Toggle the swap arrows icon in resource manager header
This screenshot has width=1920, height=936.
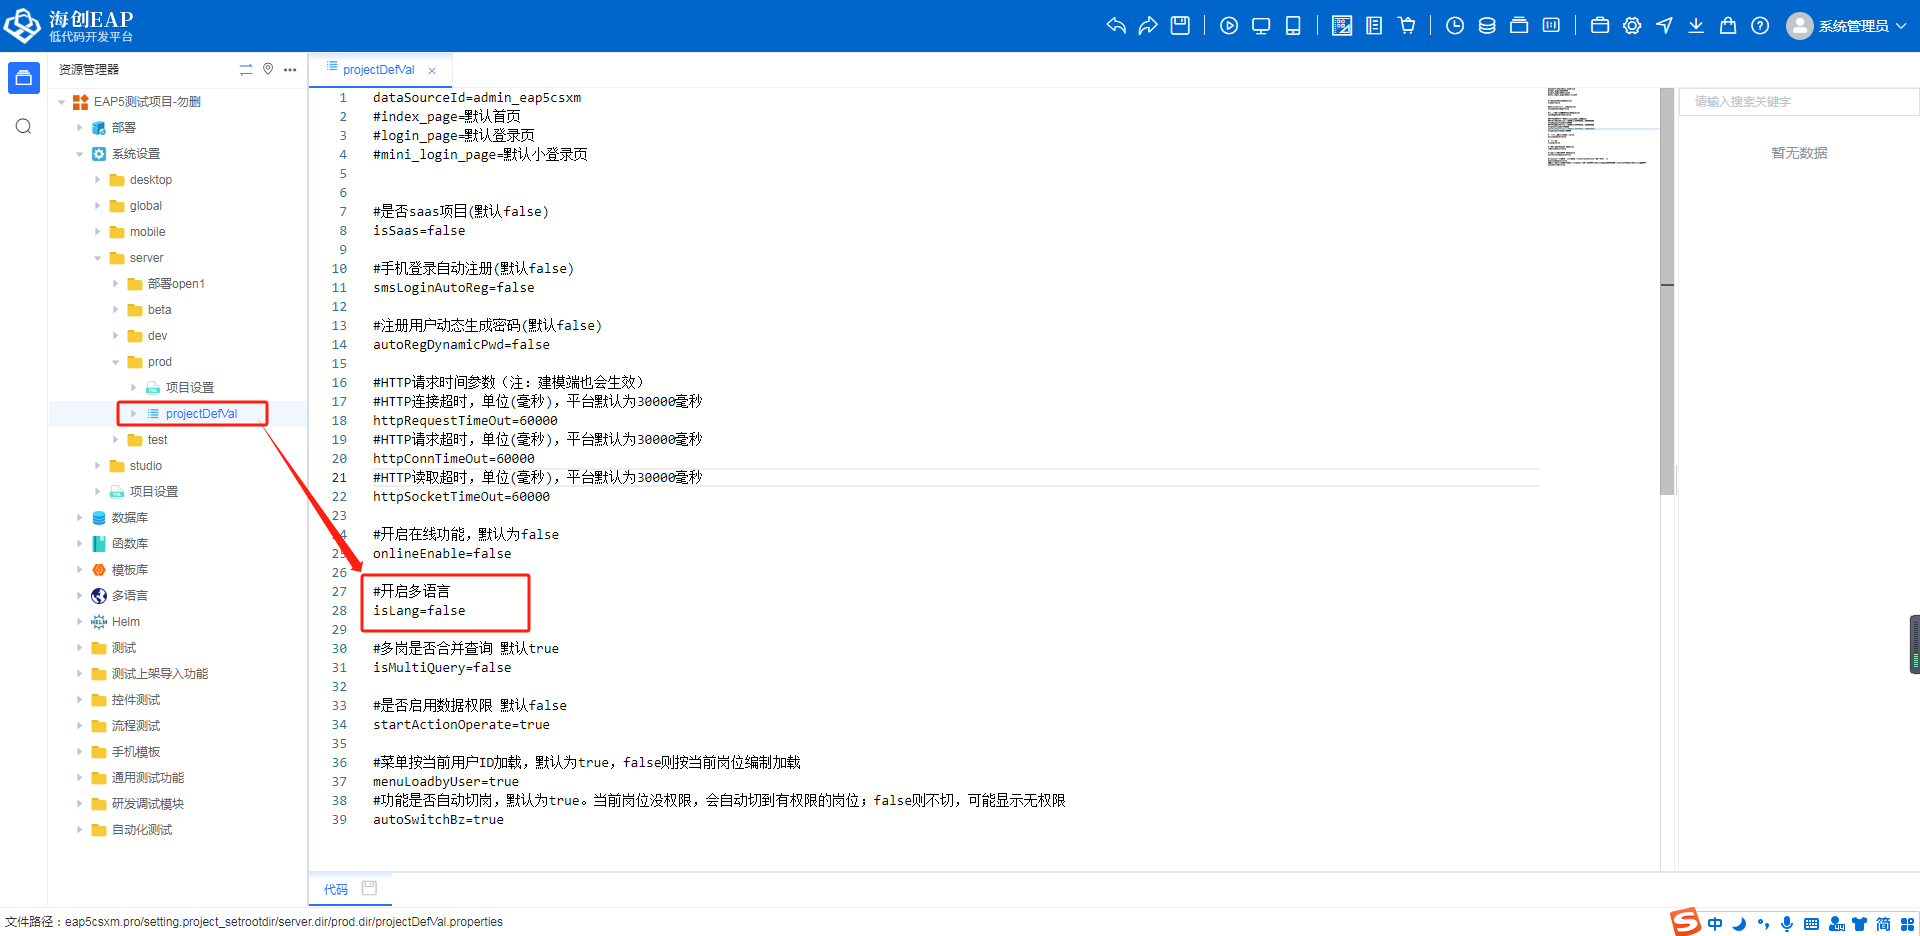246,69
